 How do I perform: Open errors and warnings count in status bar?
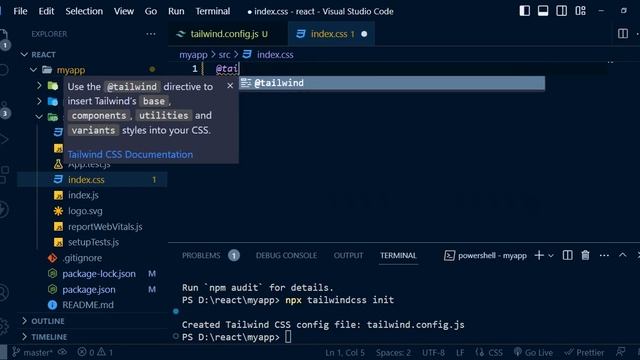pyautogui.click(x=95, y=352)
